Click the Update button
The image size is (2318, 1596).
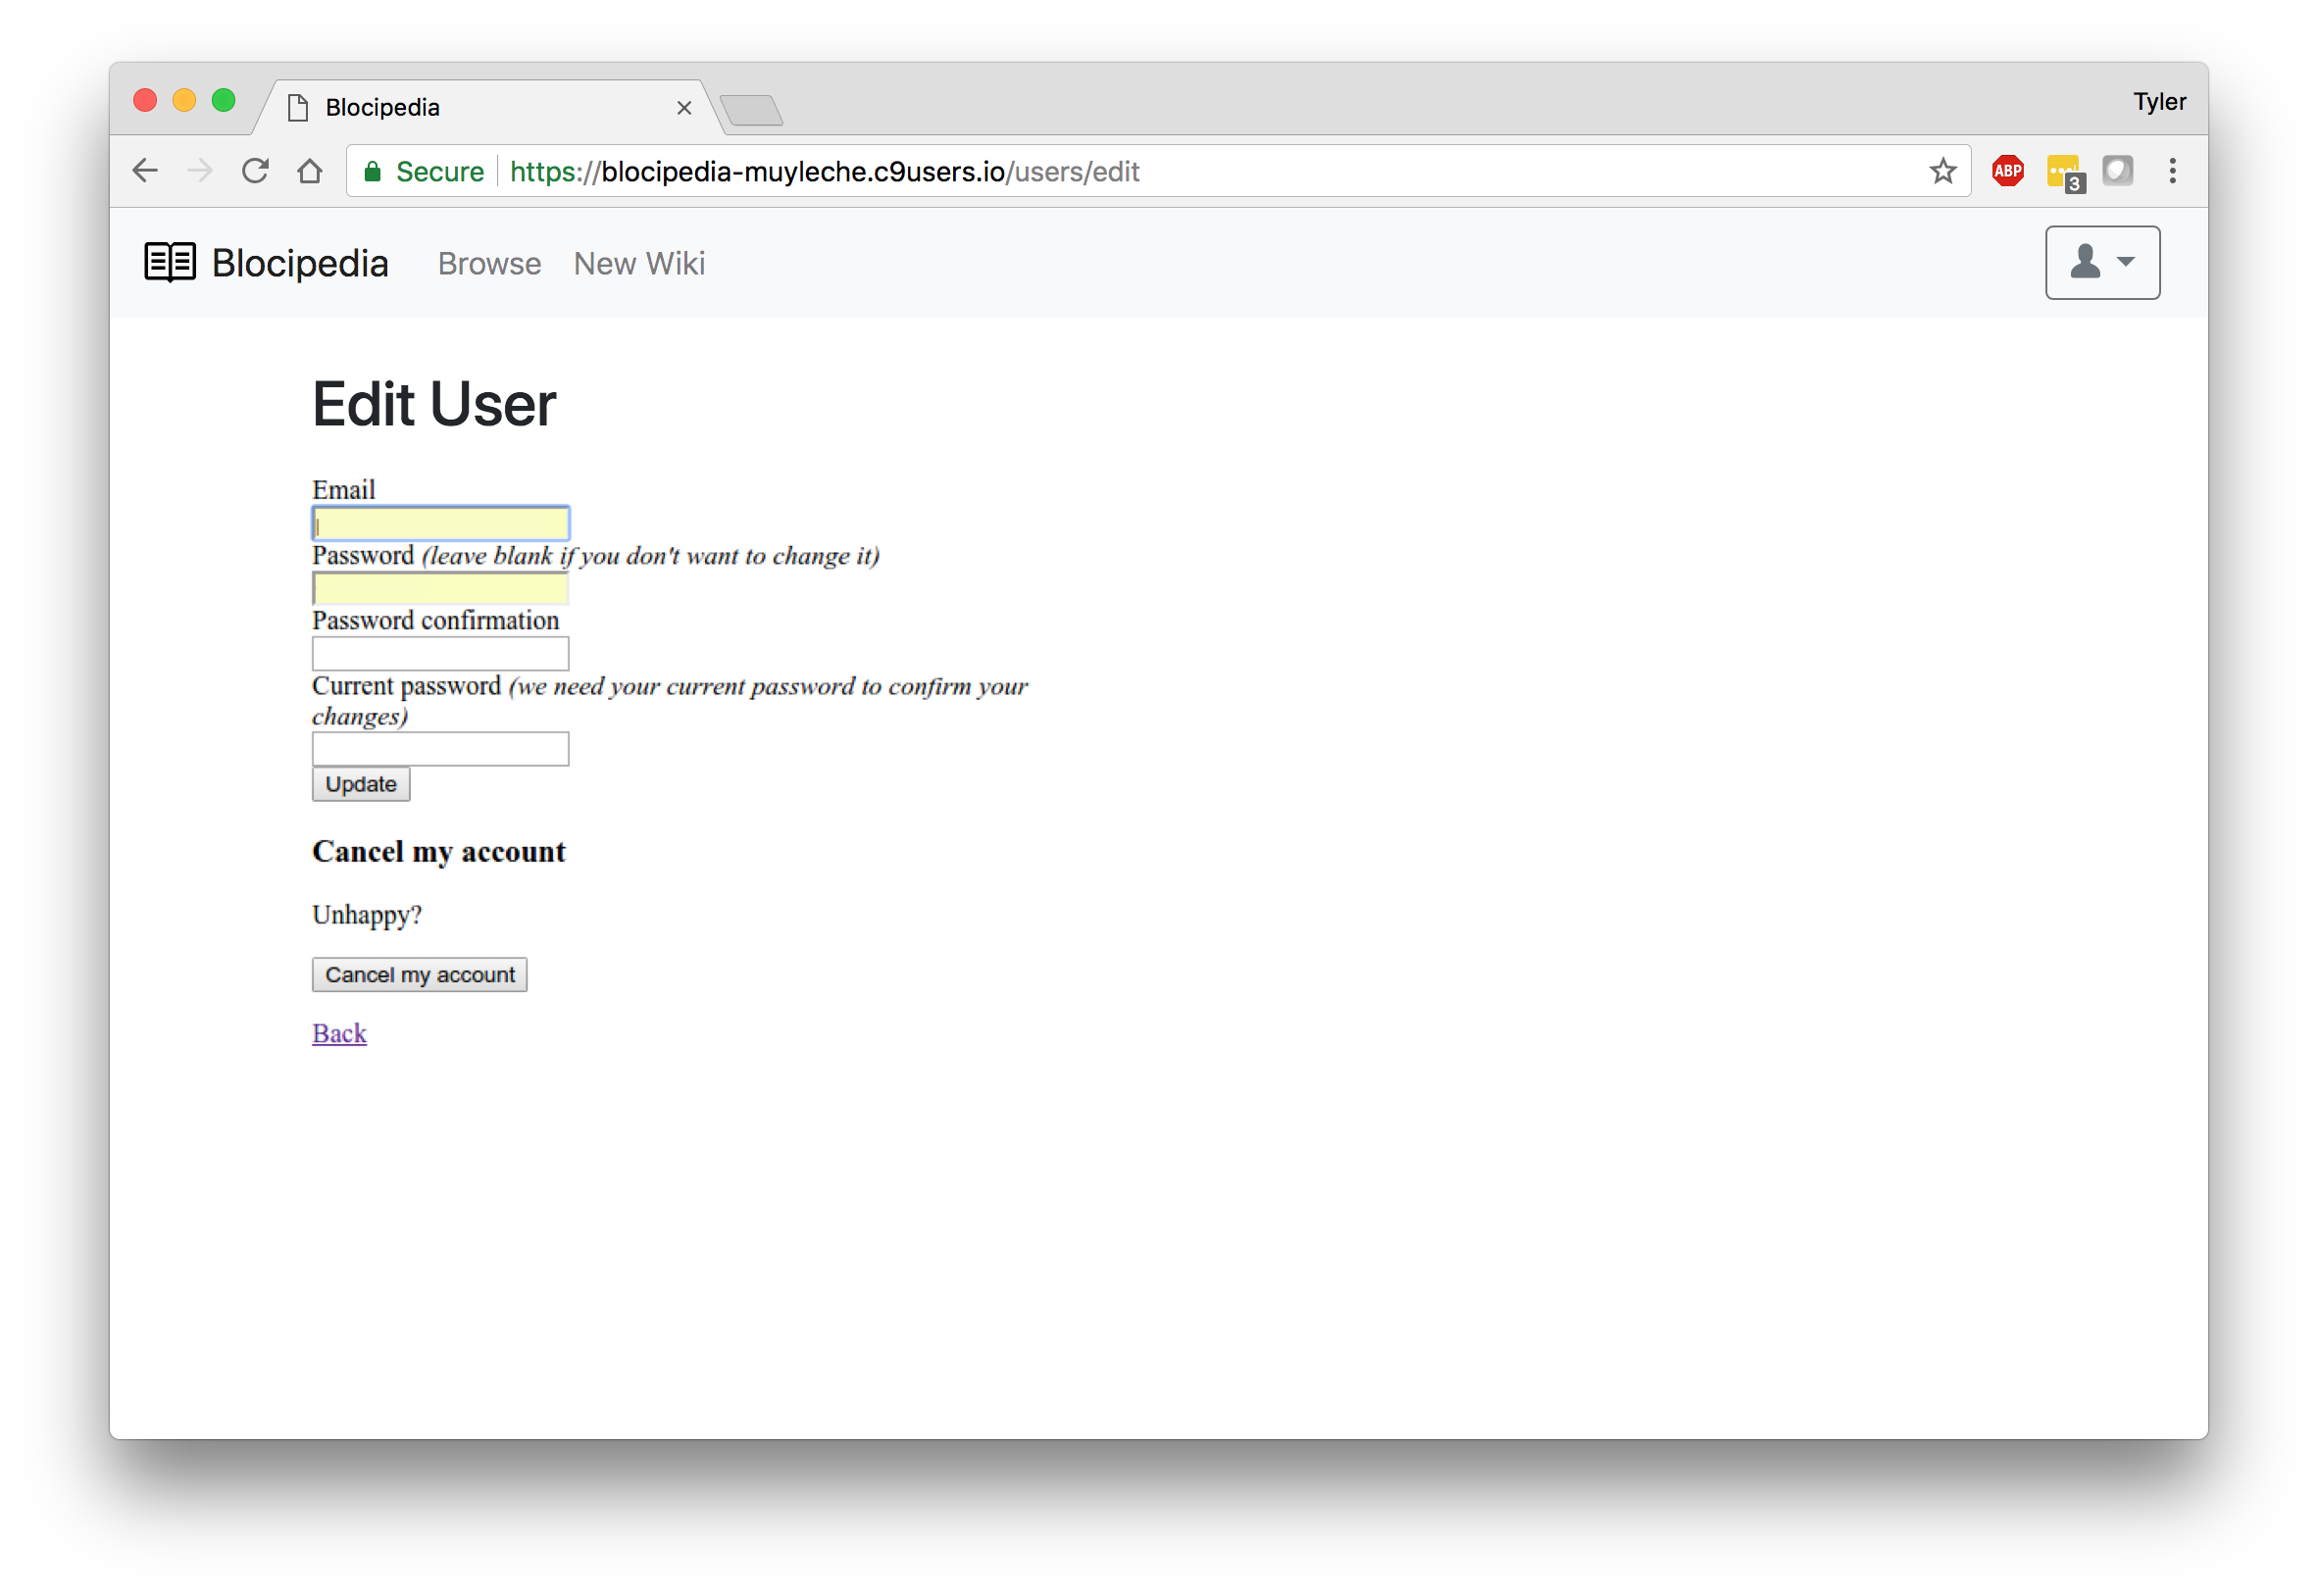(359, 782)
